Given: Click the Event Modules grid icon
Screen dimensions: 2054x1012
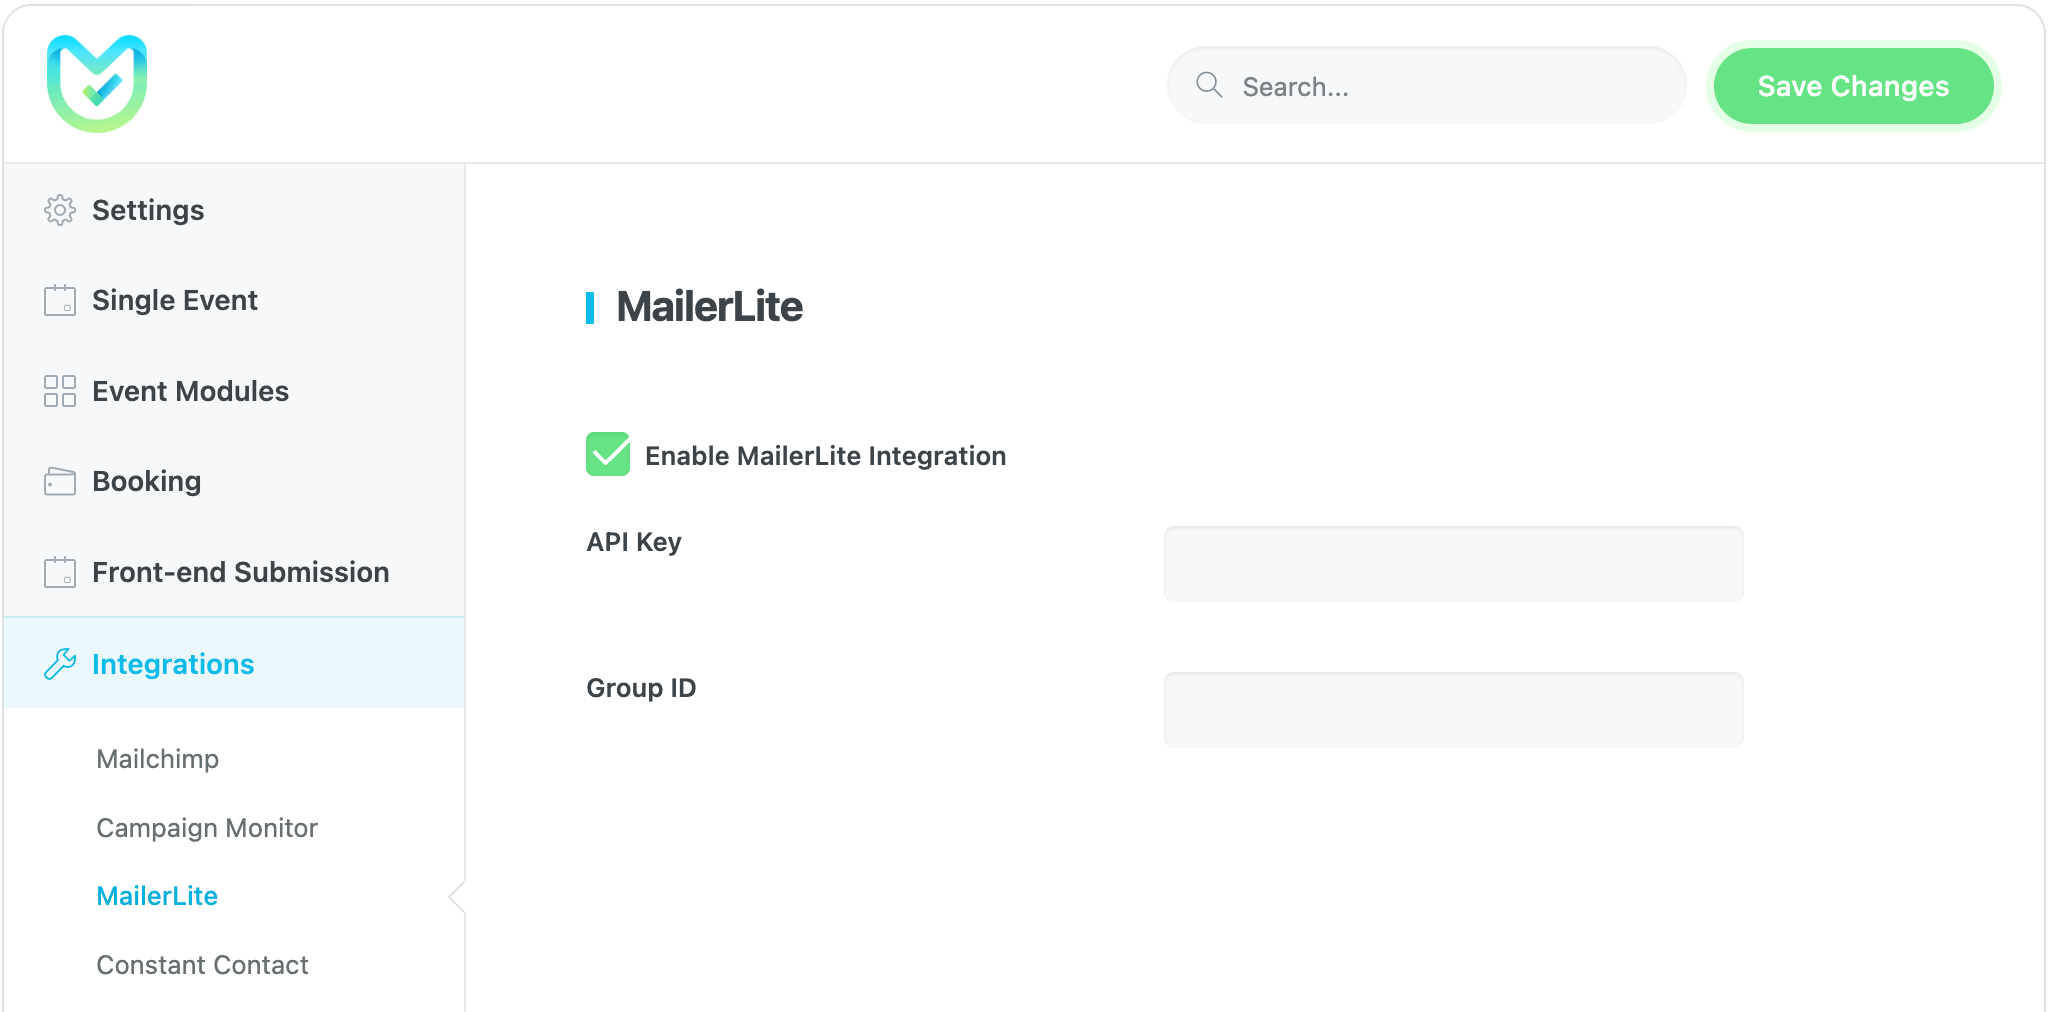Looking at the screenshot, I should click(60, 391).
